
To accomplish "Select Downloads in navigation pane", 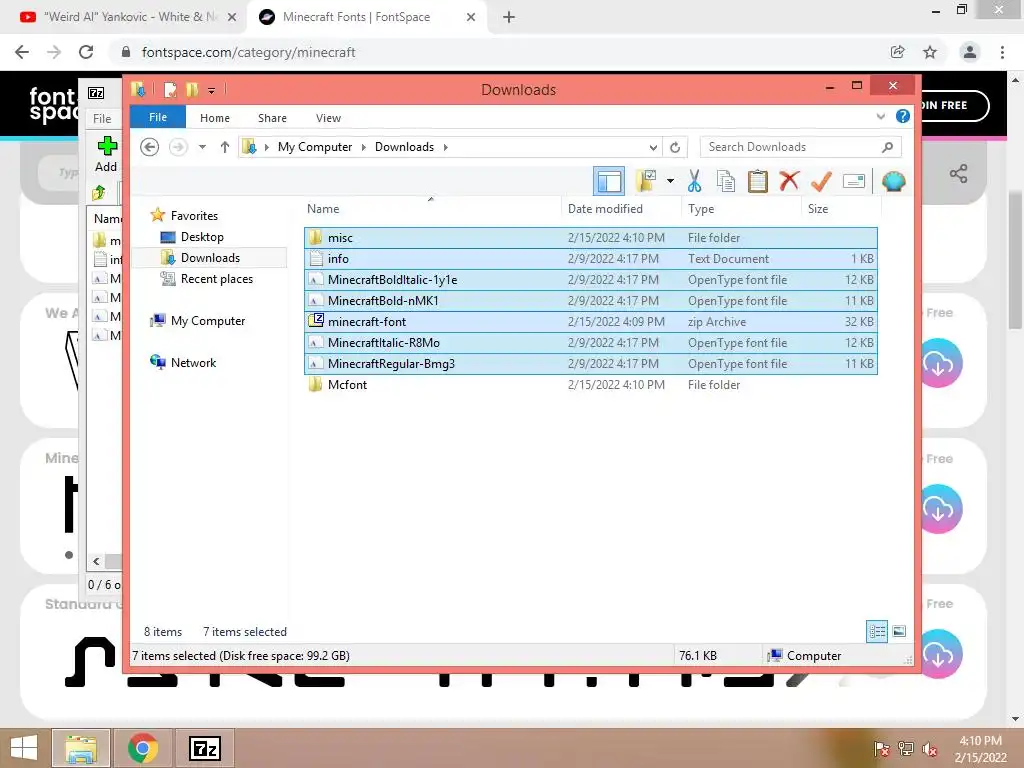I will [x=210, y=258].
